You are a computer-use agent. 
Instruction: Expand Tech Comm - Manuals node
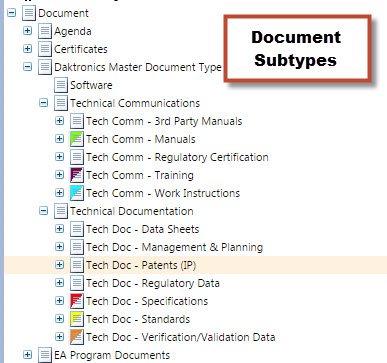click(x=60, y=139)
